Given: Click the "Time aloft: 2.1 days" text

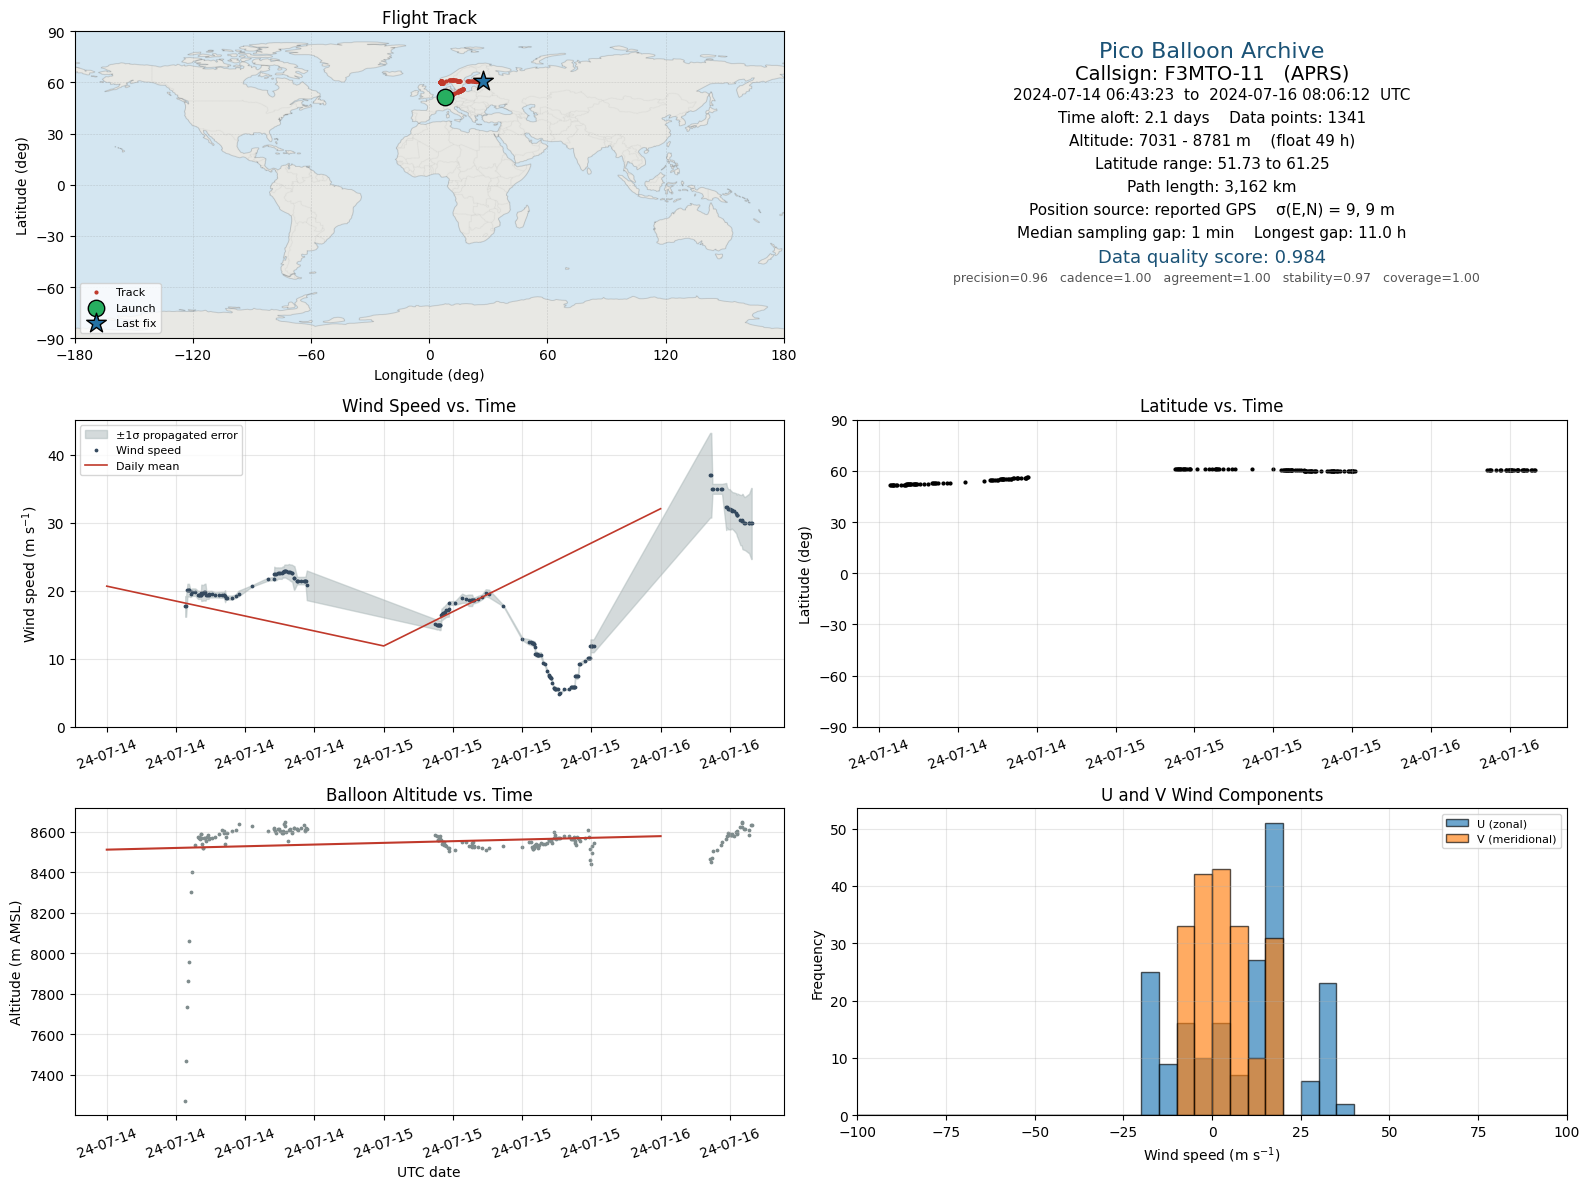Looking at the screenshot, I should tap(1133, 118).
